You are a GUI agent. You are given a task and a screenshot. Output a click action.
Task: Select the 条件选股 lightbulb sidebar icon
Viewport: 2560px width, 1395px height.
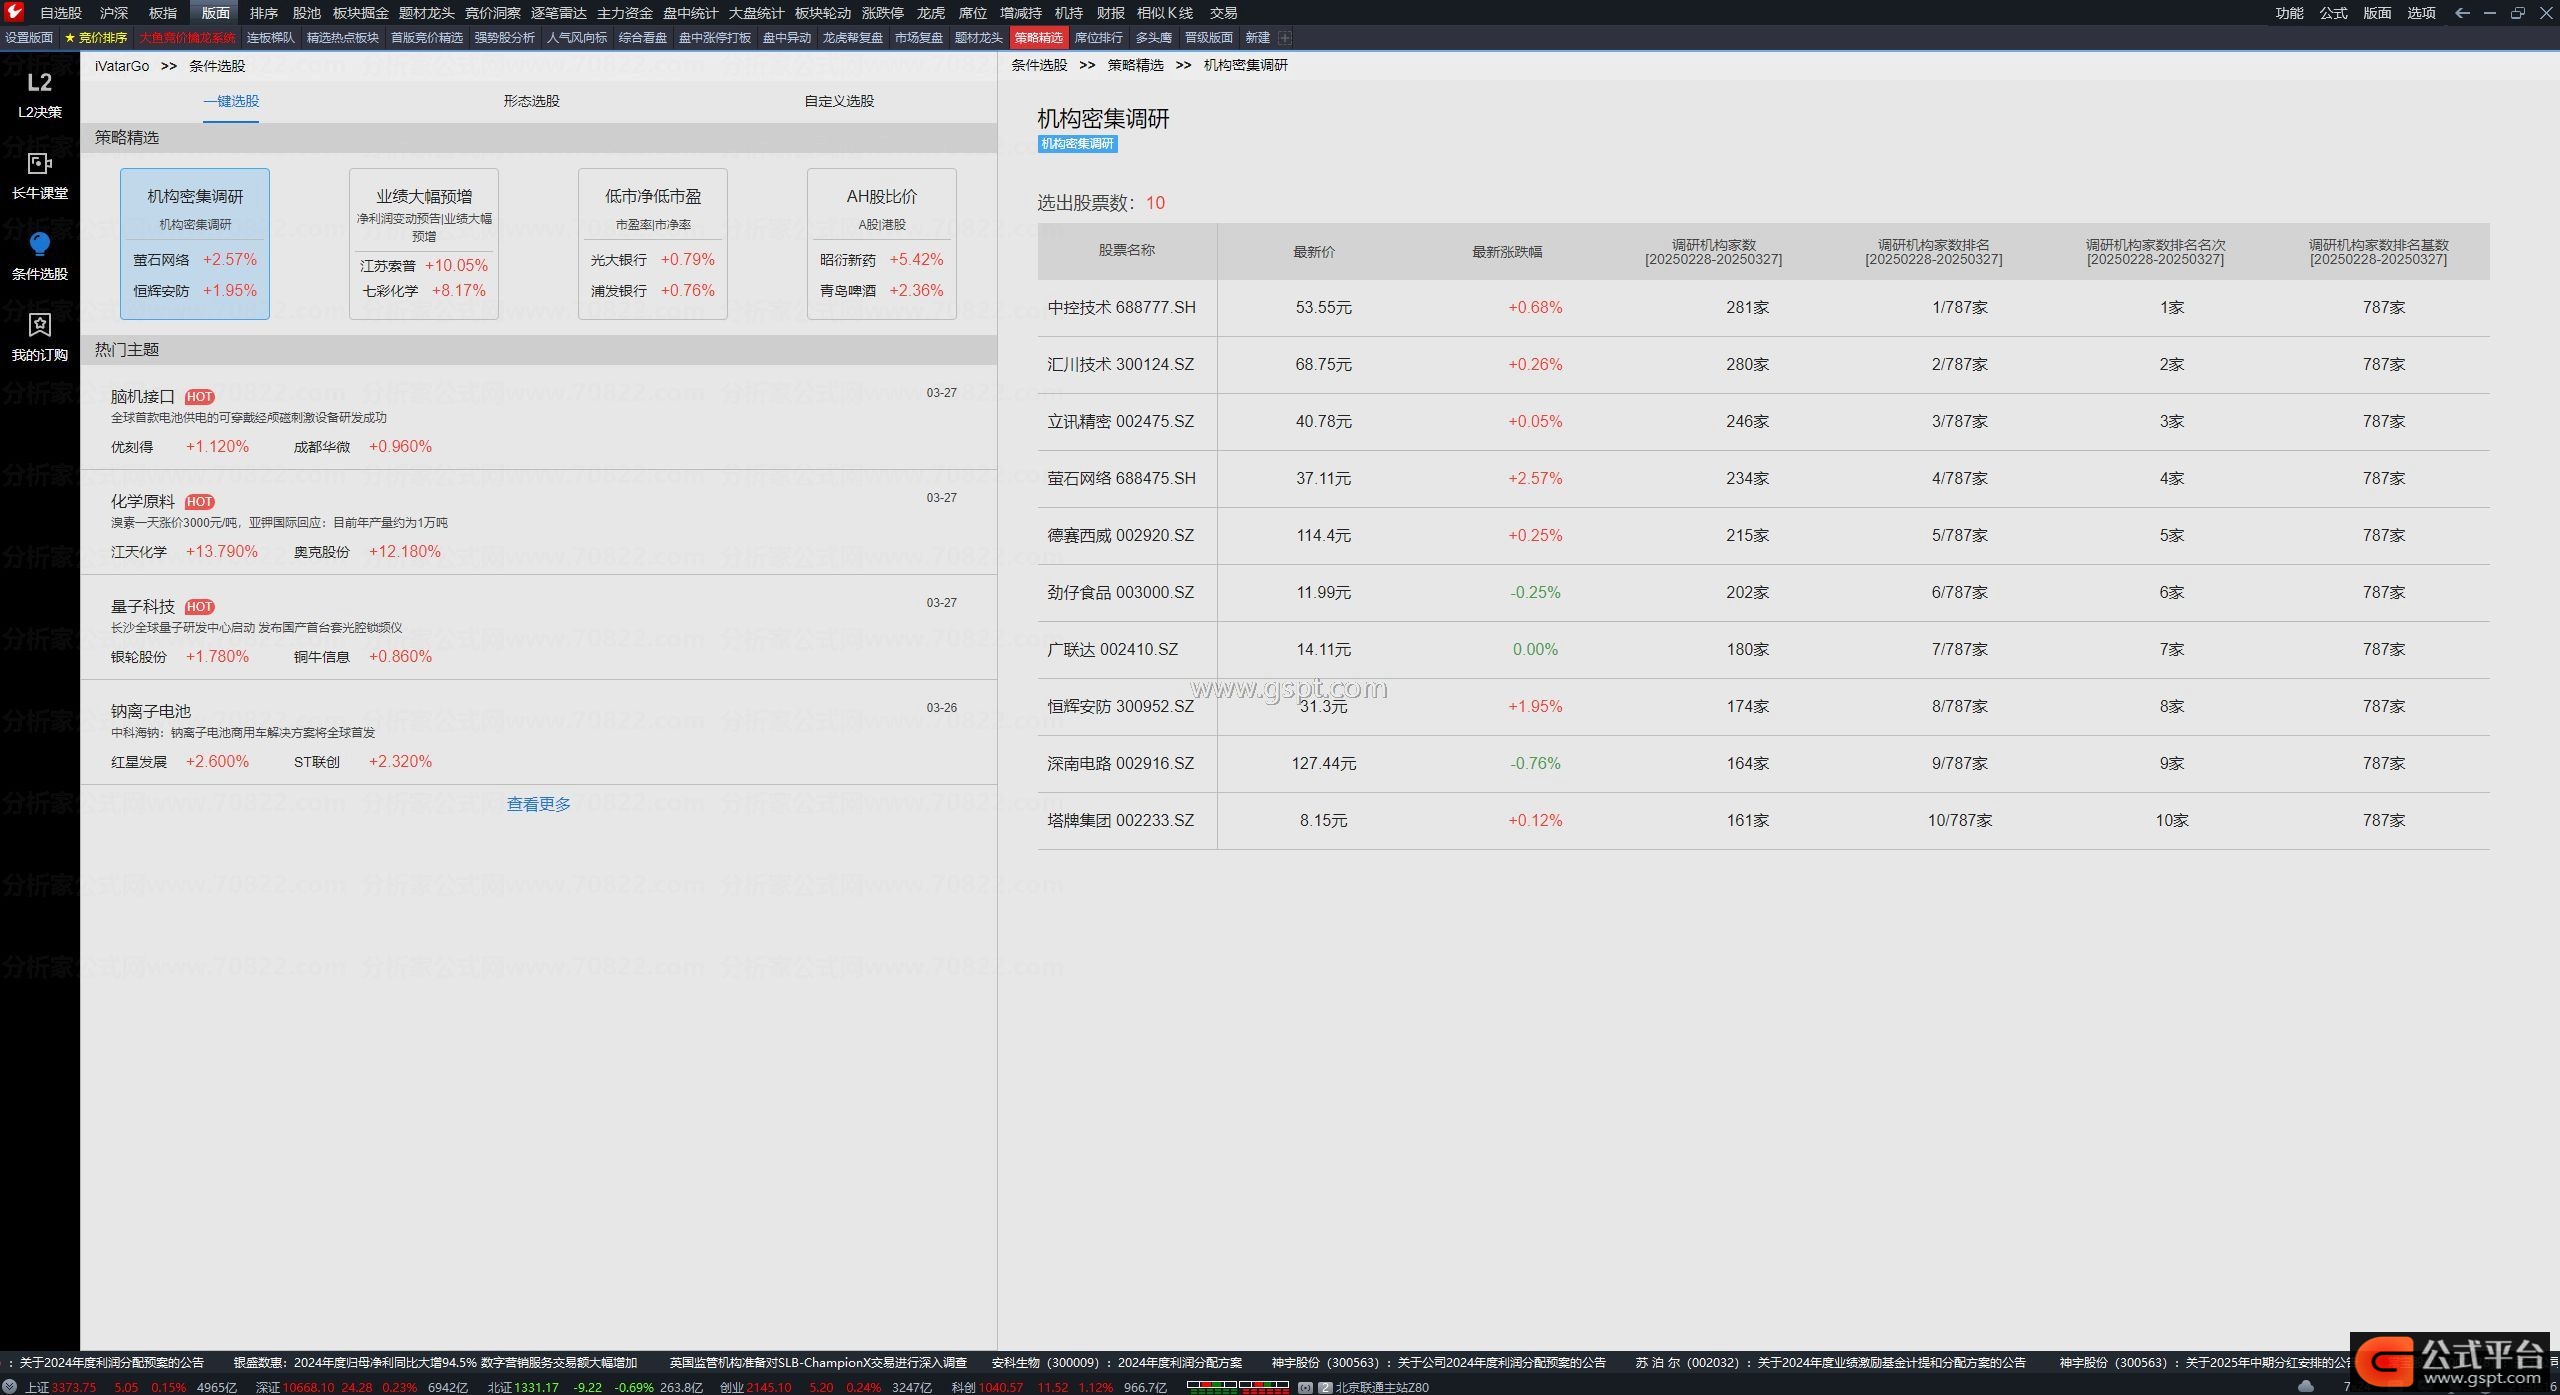point(40,257)
